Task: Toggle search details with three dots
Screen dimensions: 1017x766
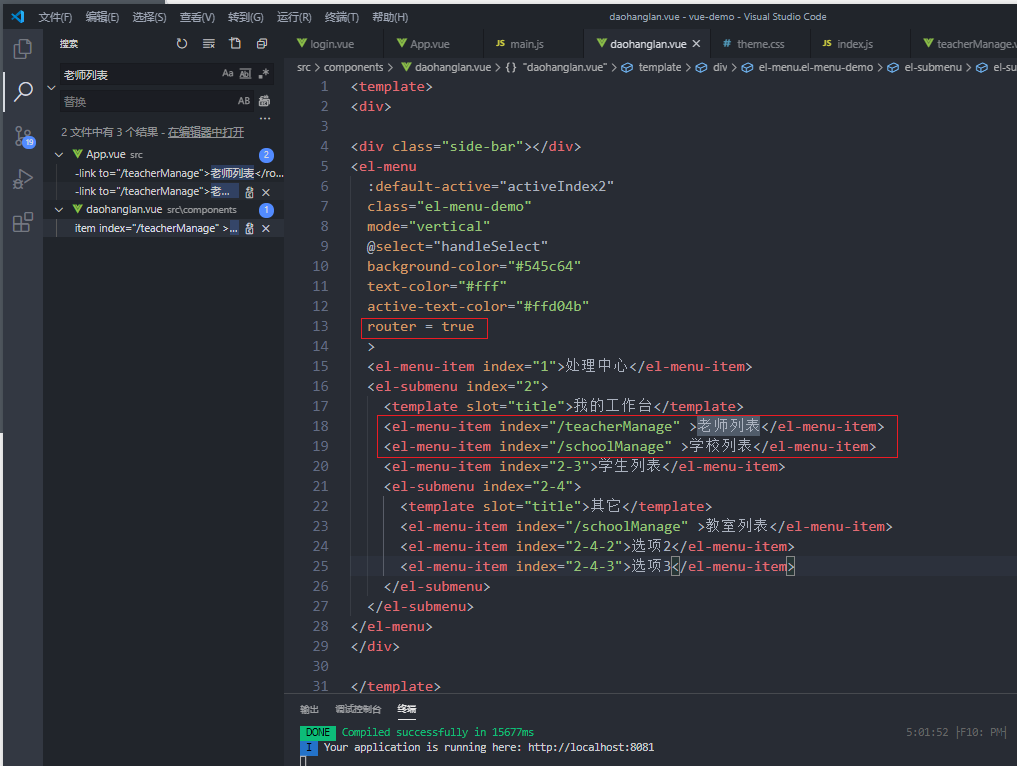Action: pos(265,118)
